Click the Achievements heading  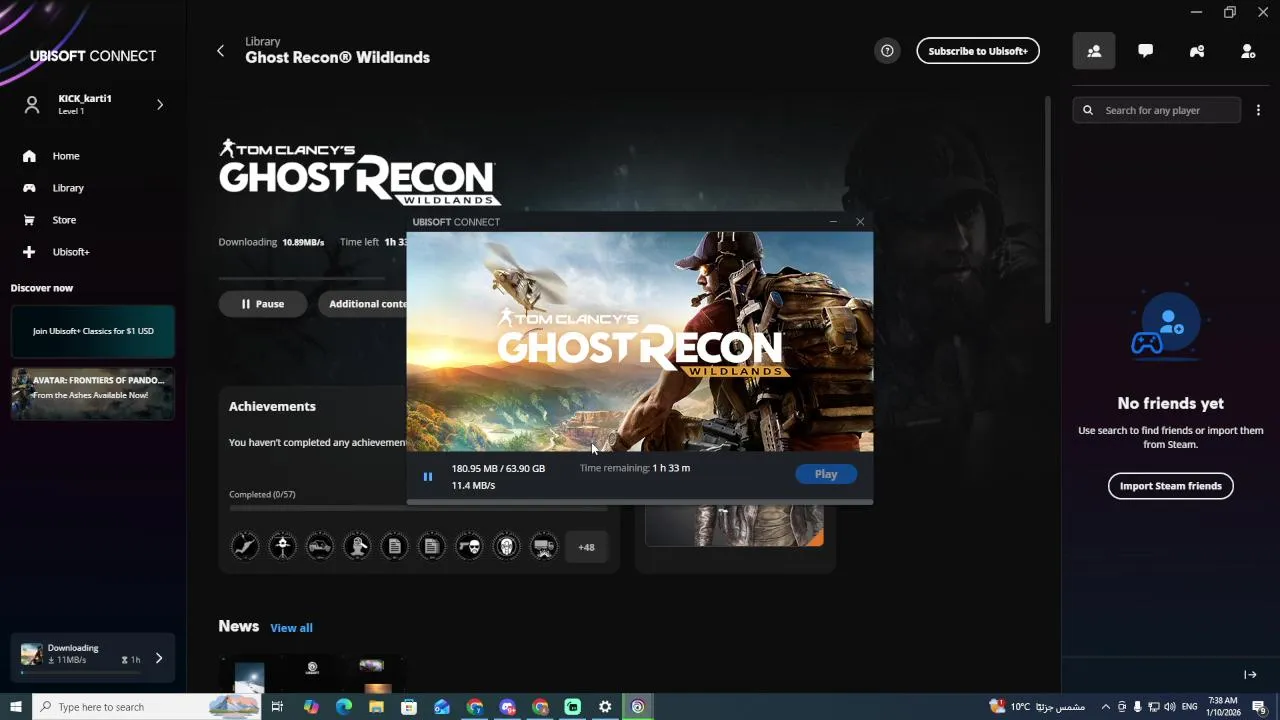(272, 406)
